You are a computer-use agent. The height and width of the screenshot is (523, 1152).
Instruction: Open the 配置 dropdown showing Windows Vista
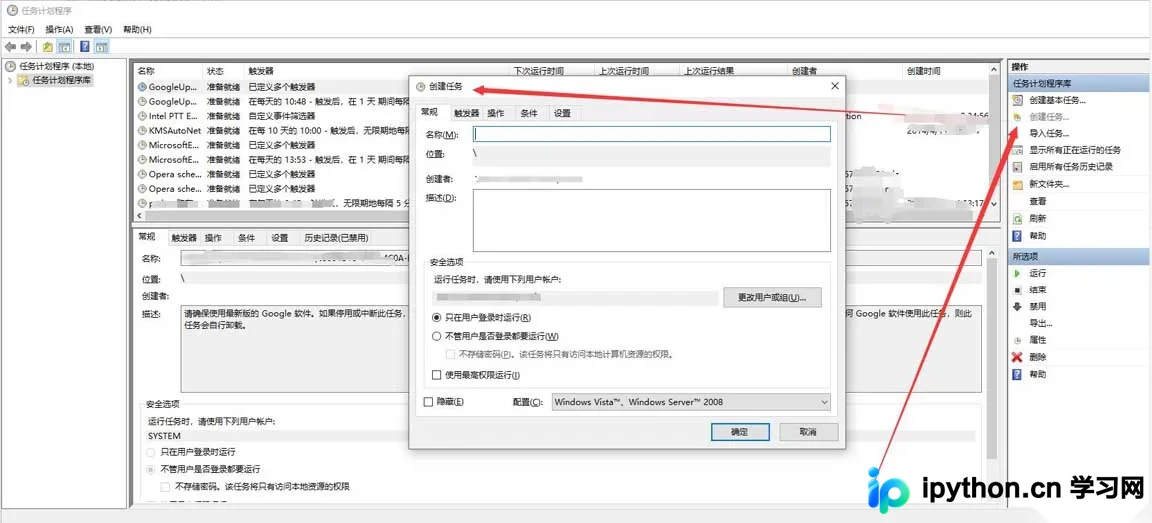(x=691, y=402)
